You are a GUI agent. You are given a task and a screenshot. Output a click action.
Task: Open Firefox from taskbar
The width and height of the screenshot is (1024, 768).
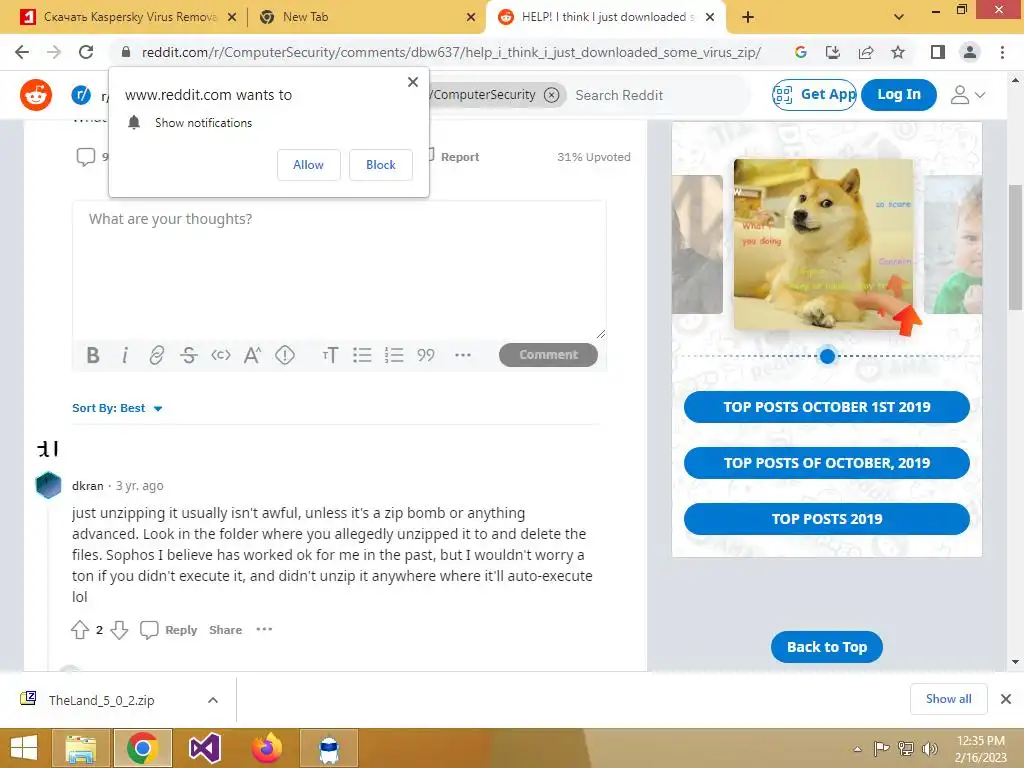266,748
